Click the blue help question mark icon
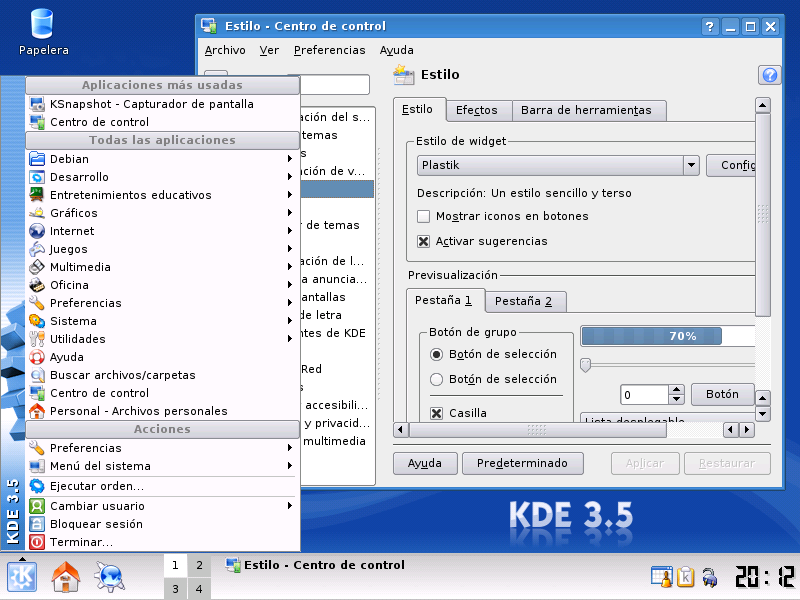The width and height of the screenshot is (800, 600). coord(770,75)
